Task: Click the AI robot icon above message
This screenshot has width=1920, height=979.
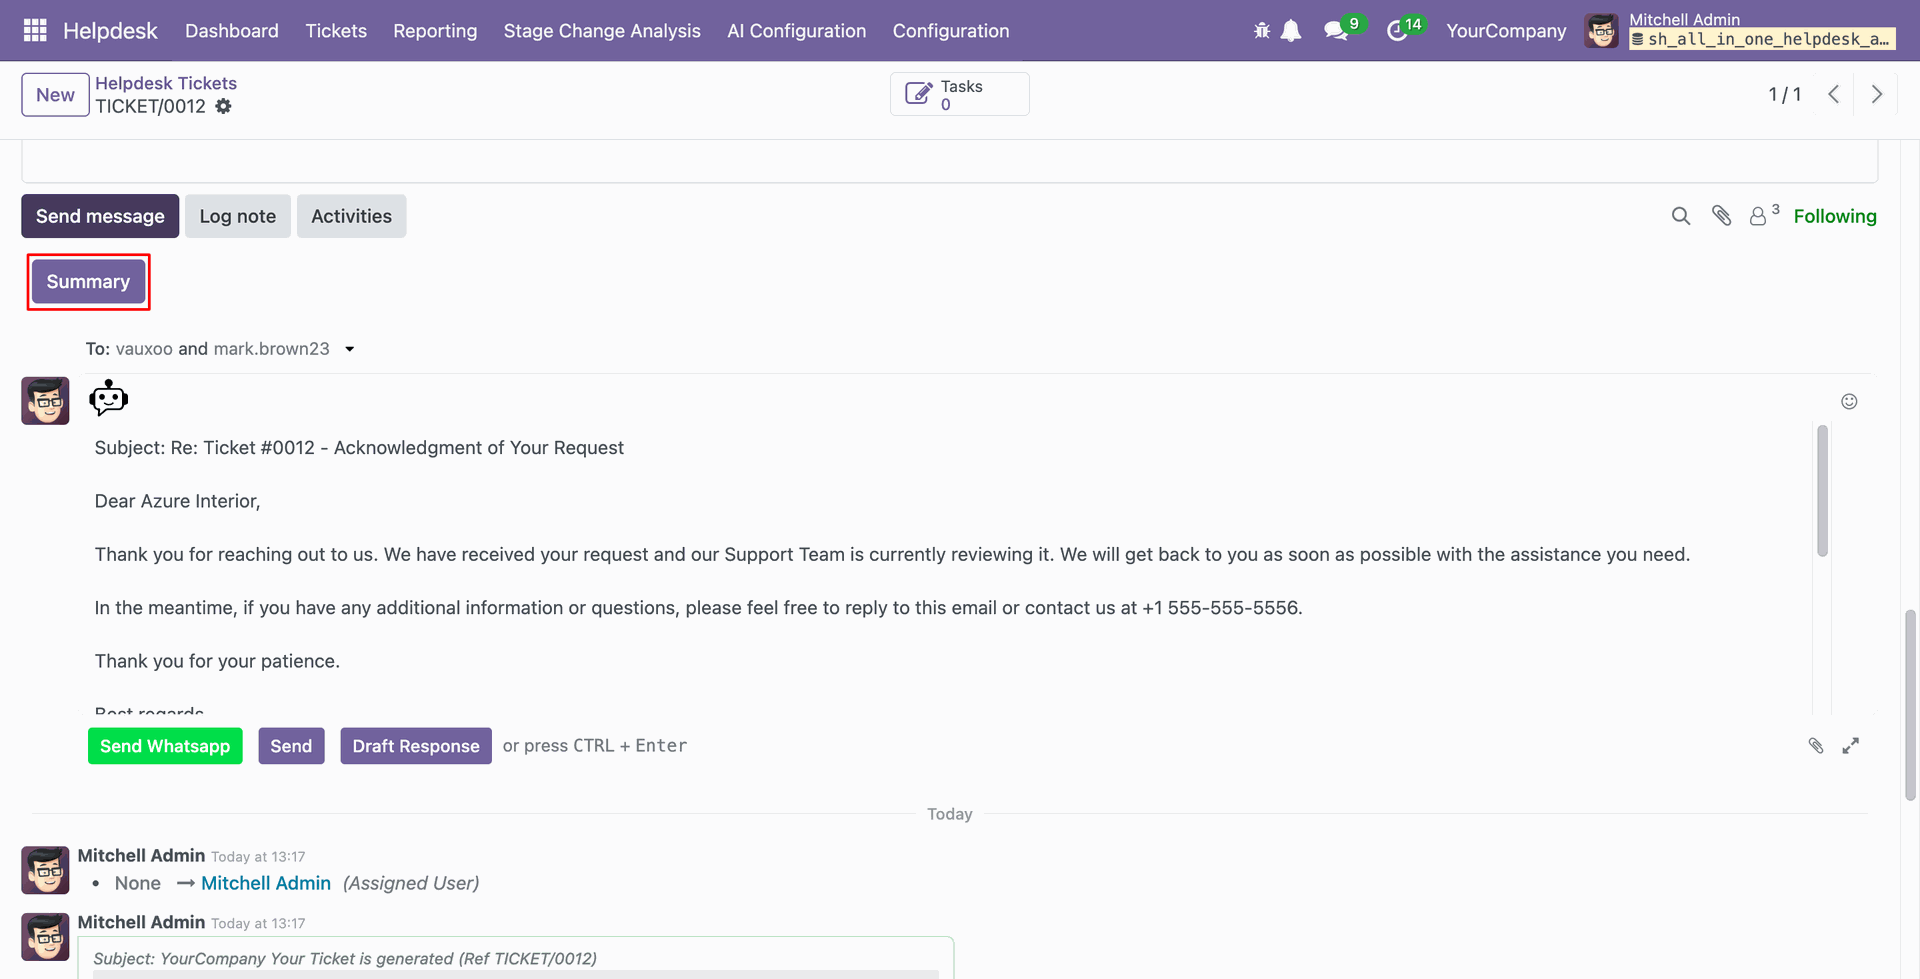Action: coord(108,398)
